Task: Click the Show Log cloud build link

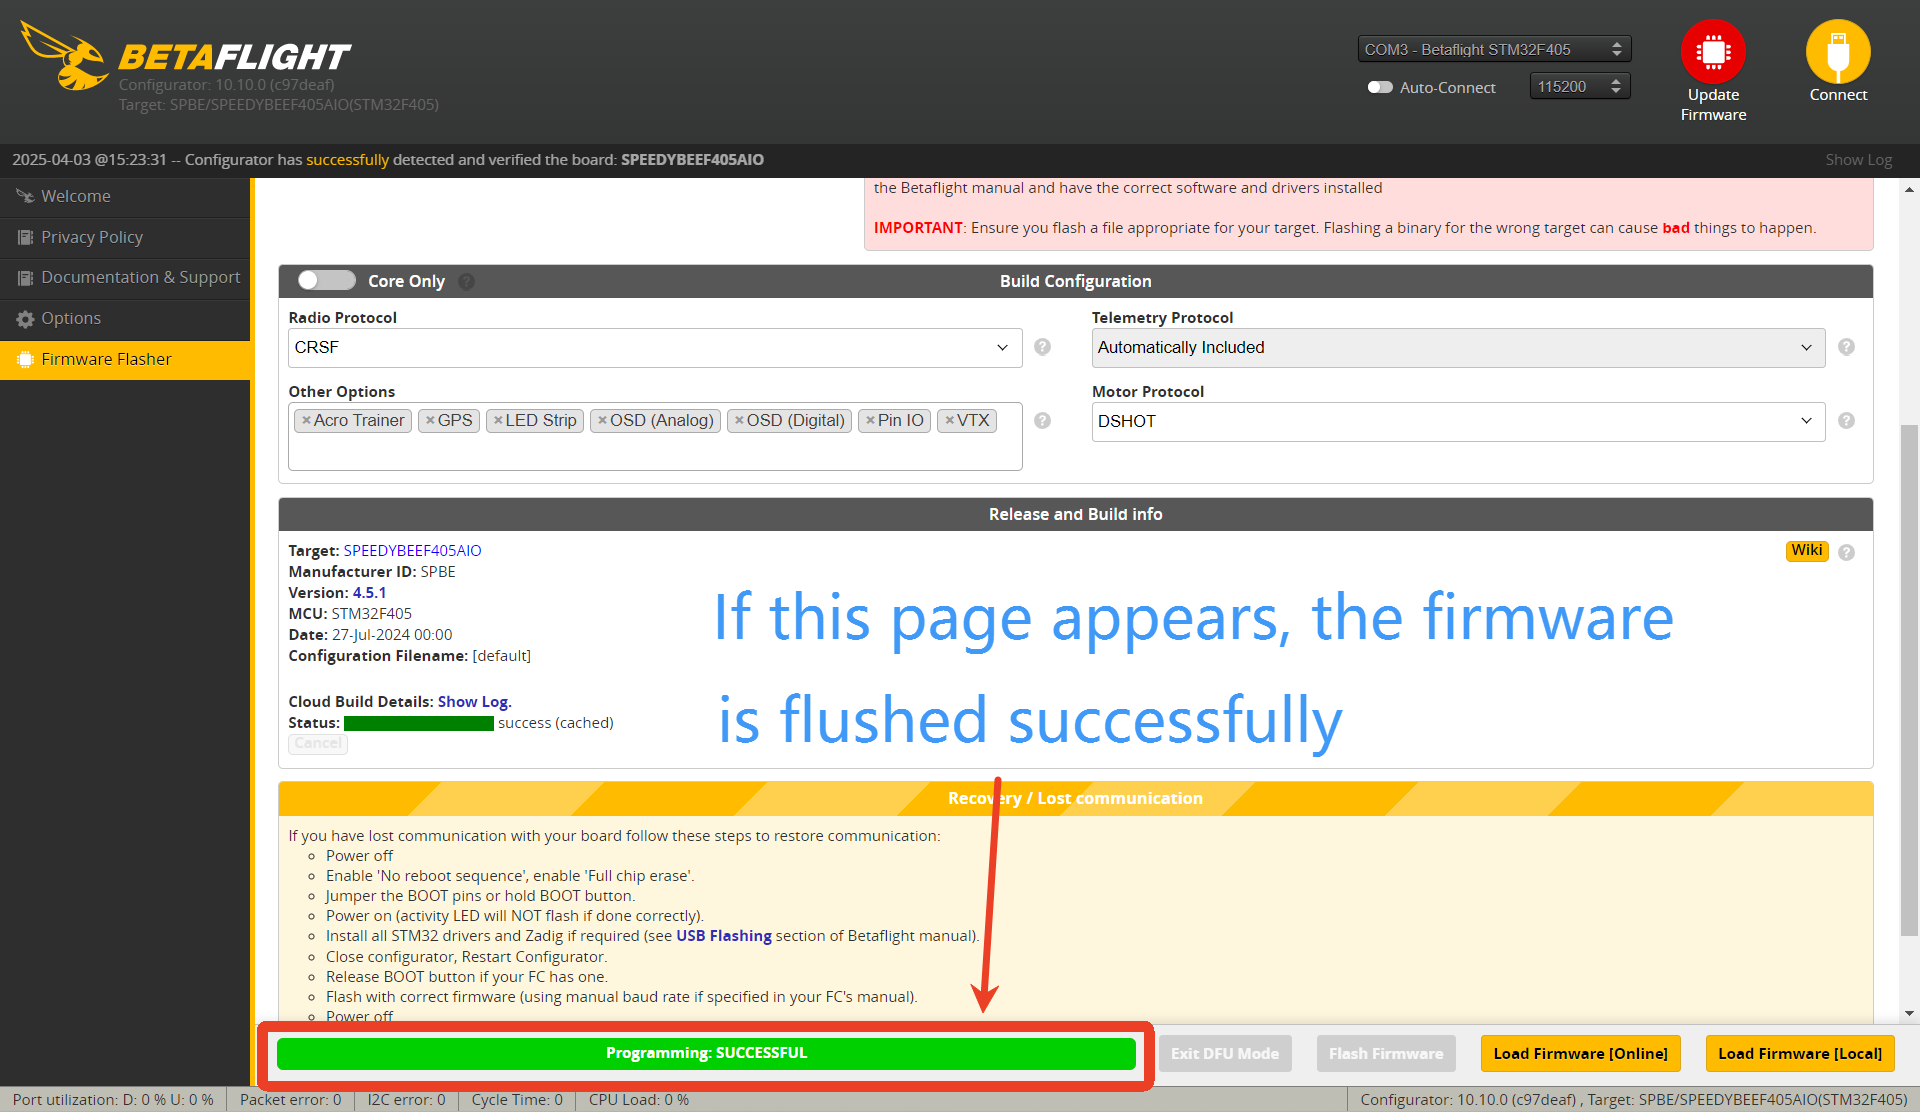Action: click(474, 702)
